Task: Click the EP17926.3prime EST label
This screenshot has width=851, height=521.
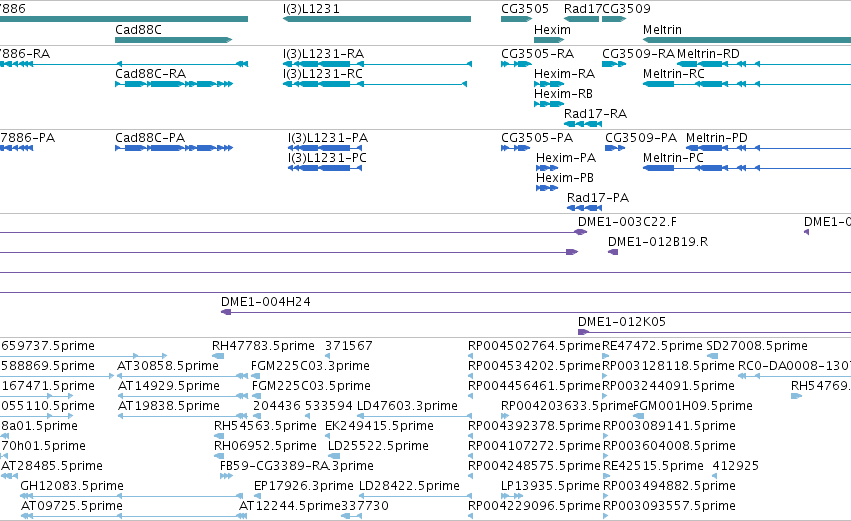Action: click(304, 486)
